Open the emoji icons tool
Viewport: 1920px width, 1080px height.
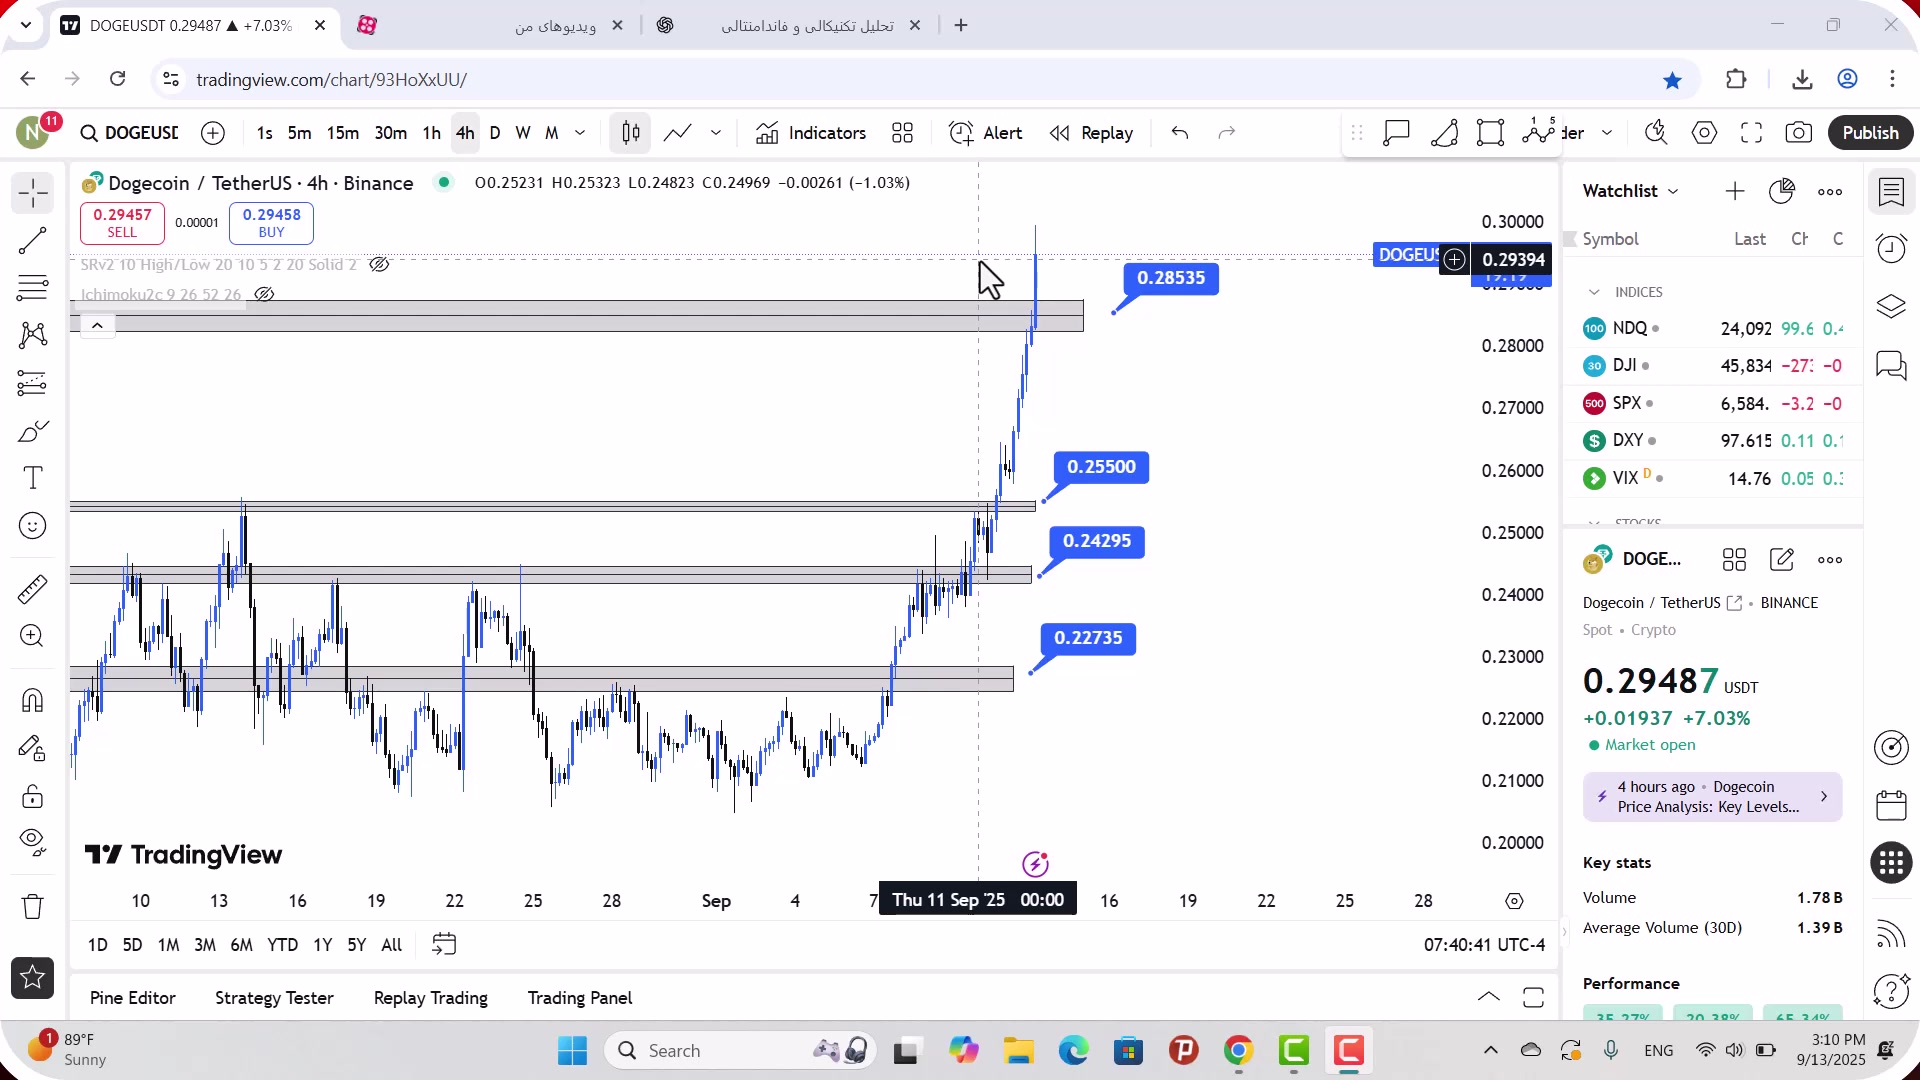(x=33, y=526)
